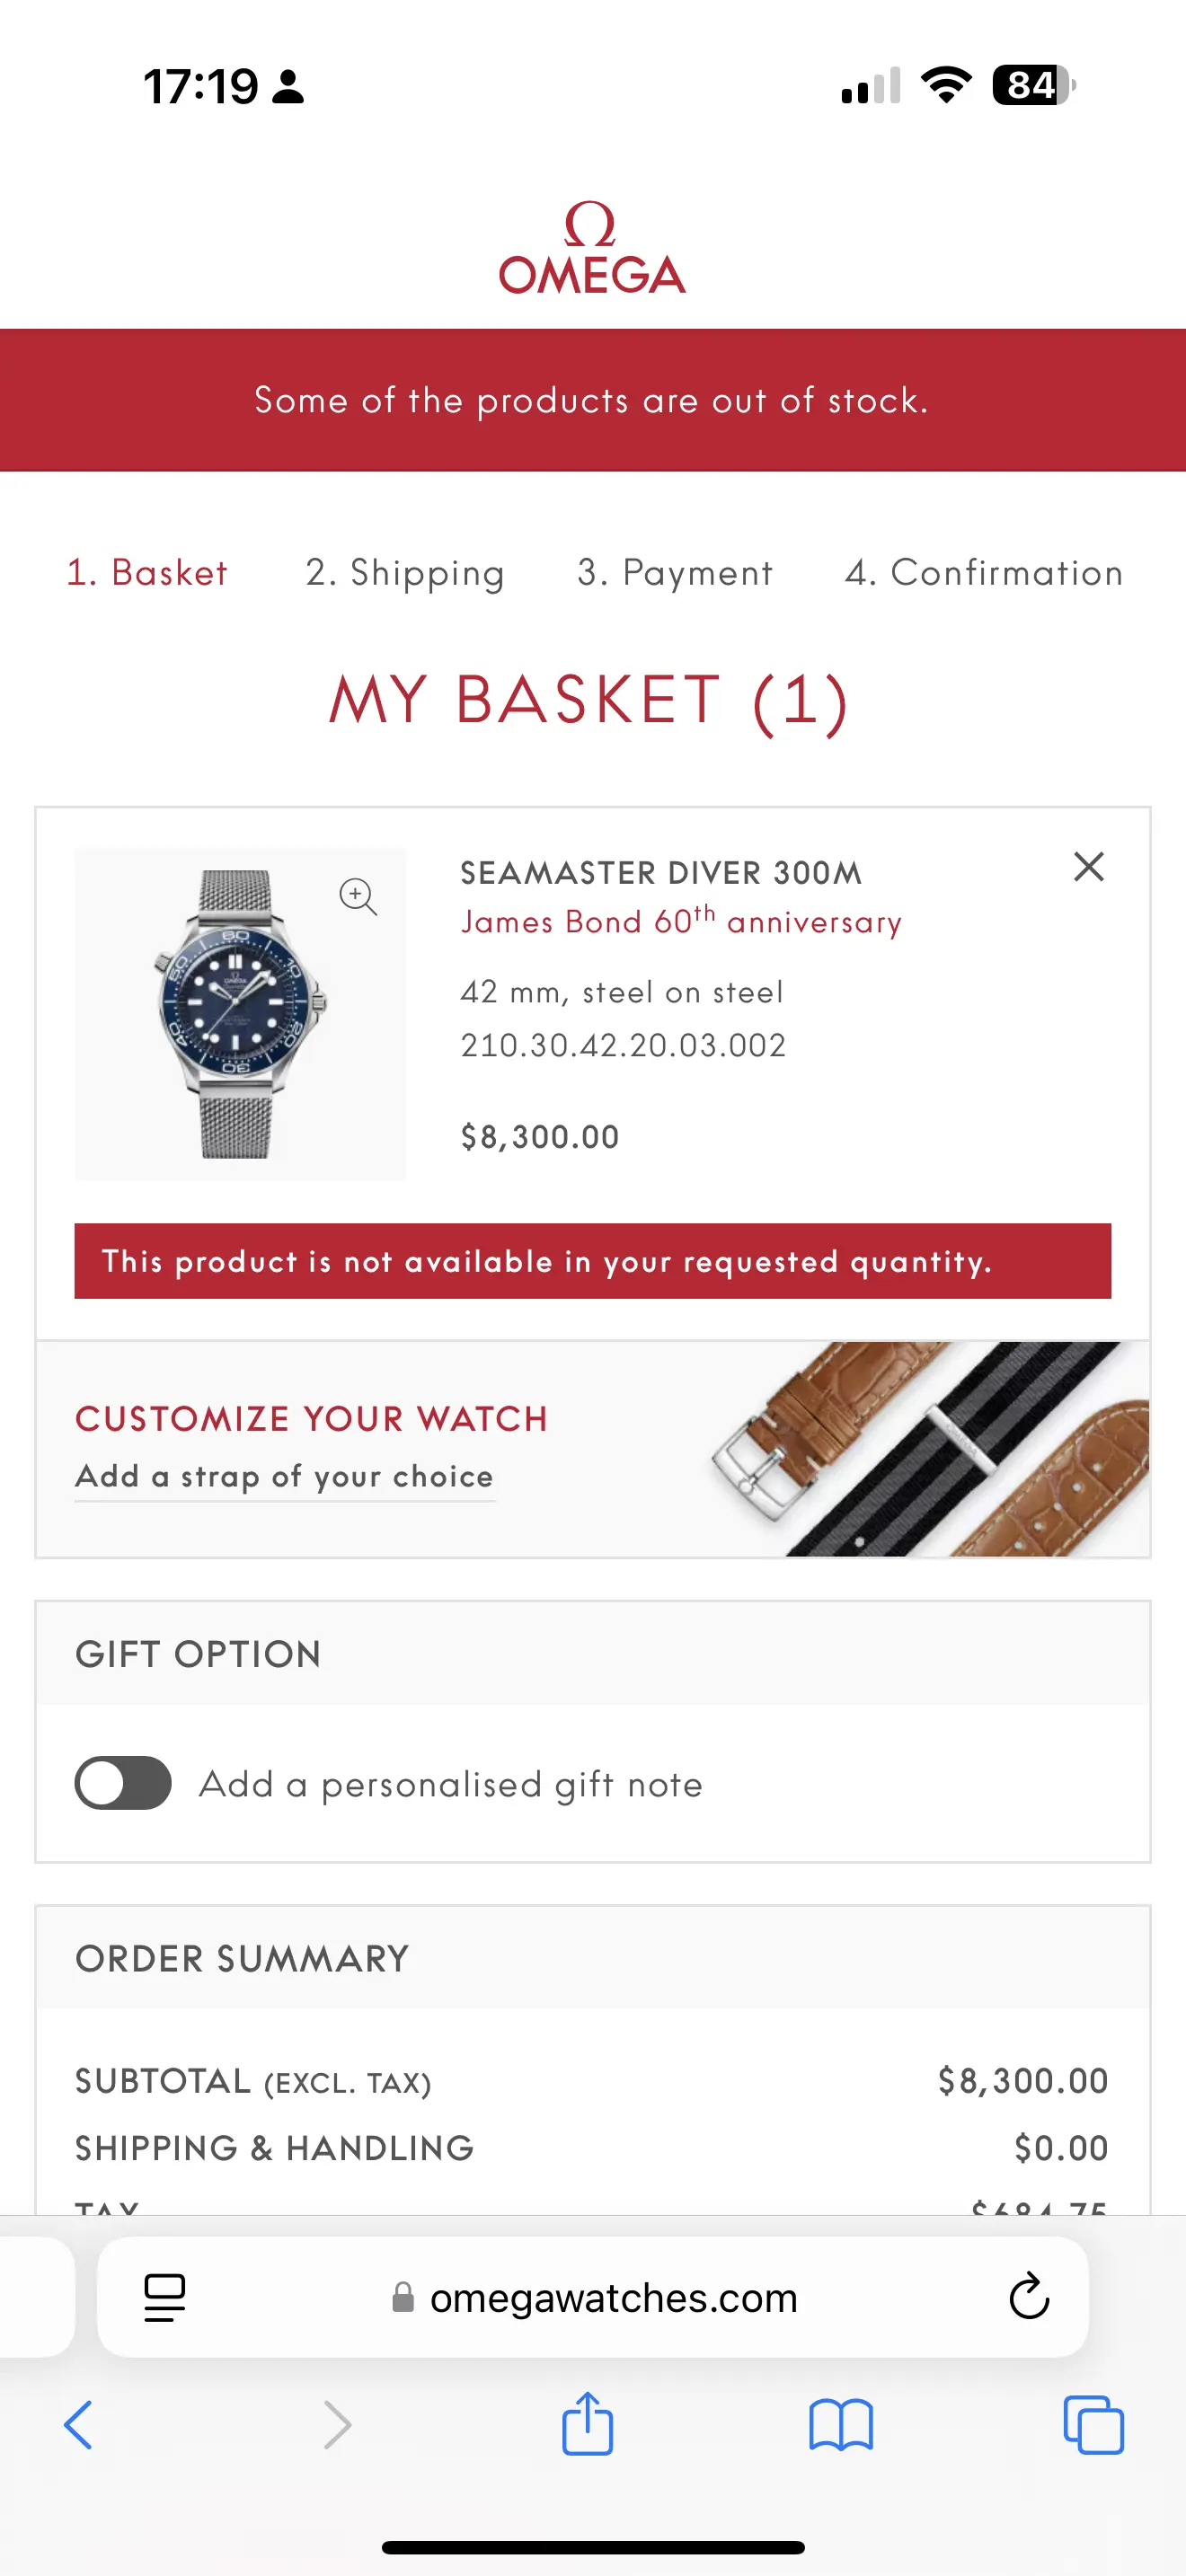Open James Bond 60th anniversary product link
The image size is (1186, 2576).
[x=680, y=921]
